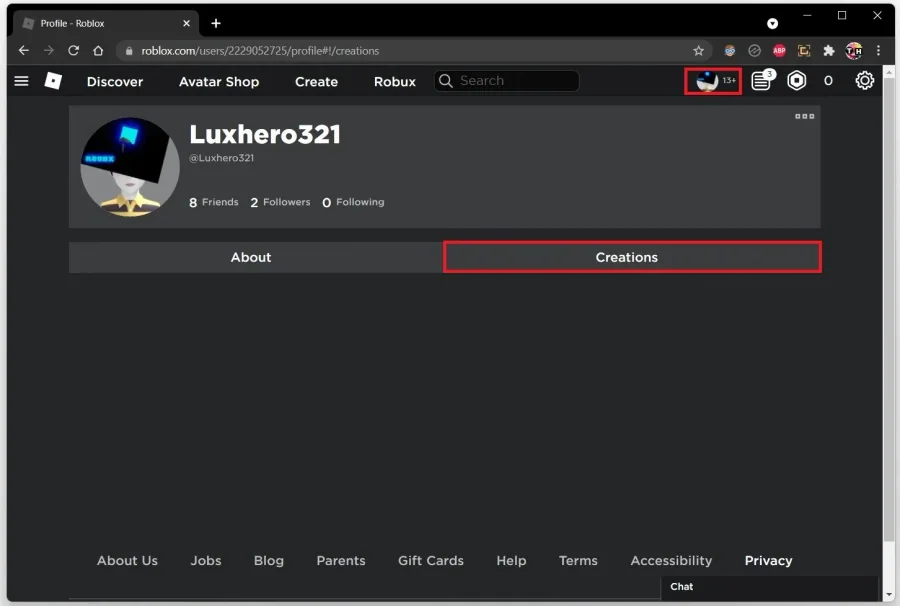The width and height of the screenshot is (900, 606).
Task: View the 8 Friends list
Action: [214, 202]
